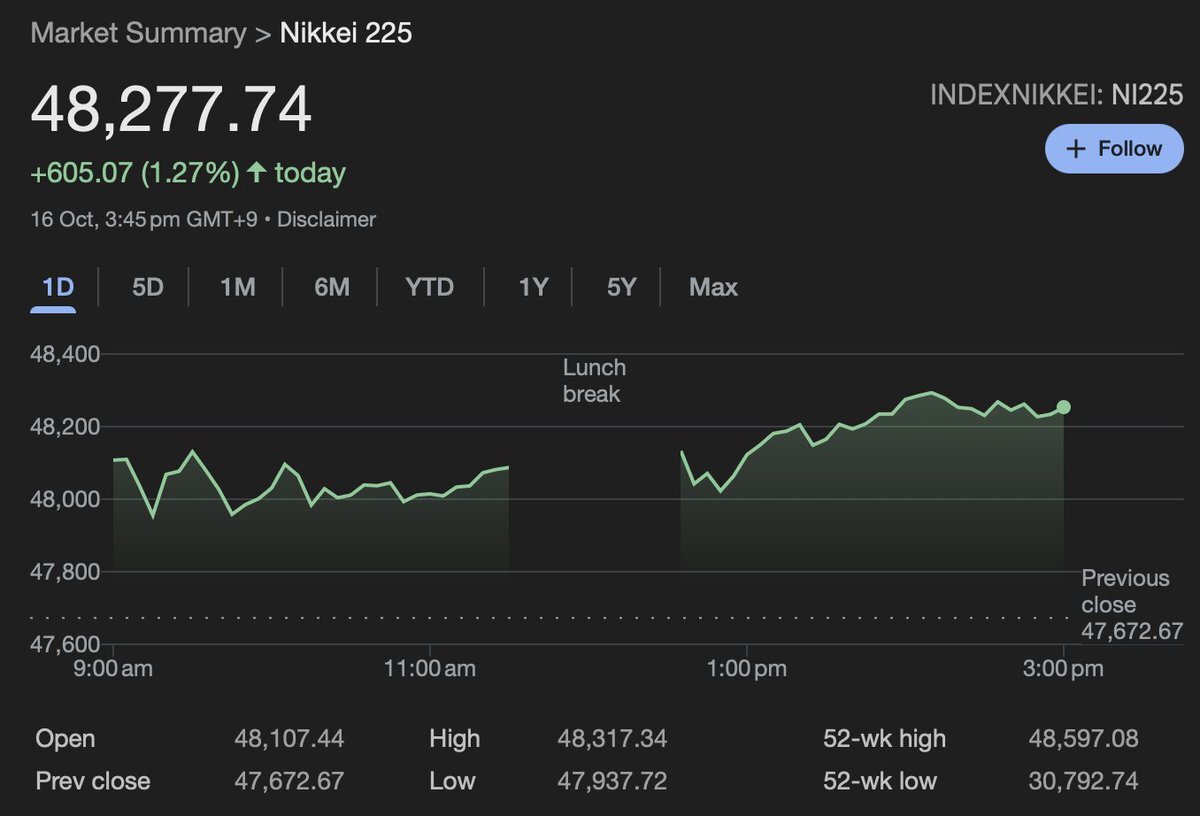Select the YTD chart range tab
The image size is (1200, 816).
430,288
